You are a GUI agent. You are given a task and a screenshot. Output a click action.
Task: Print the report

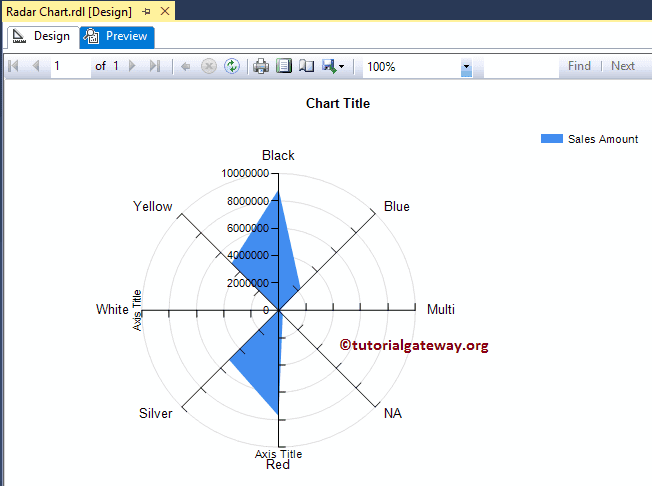point(261,66)
